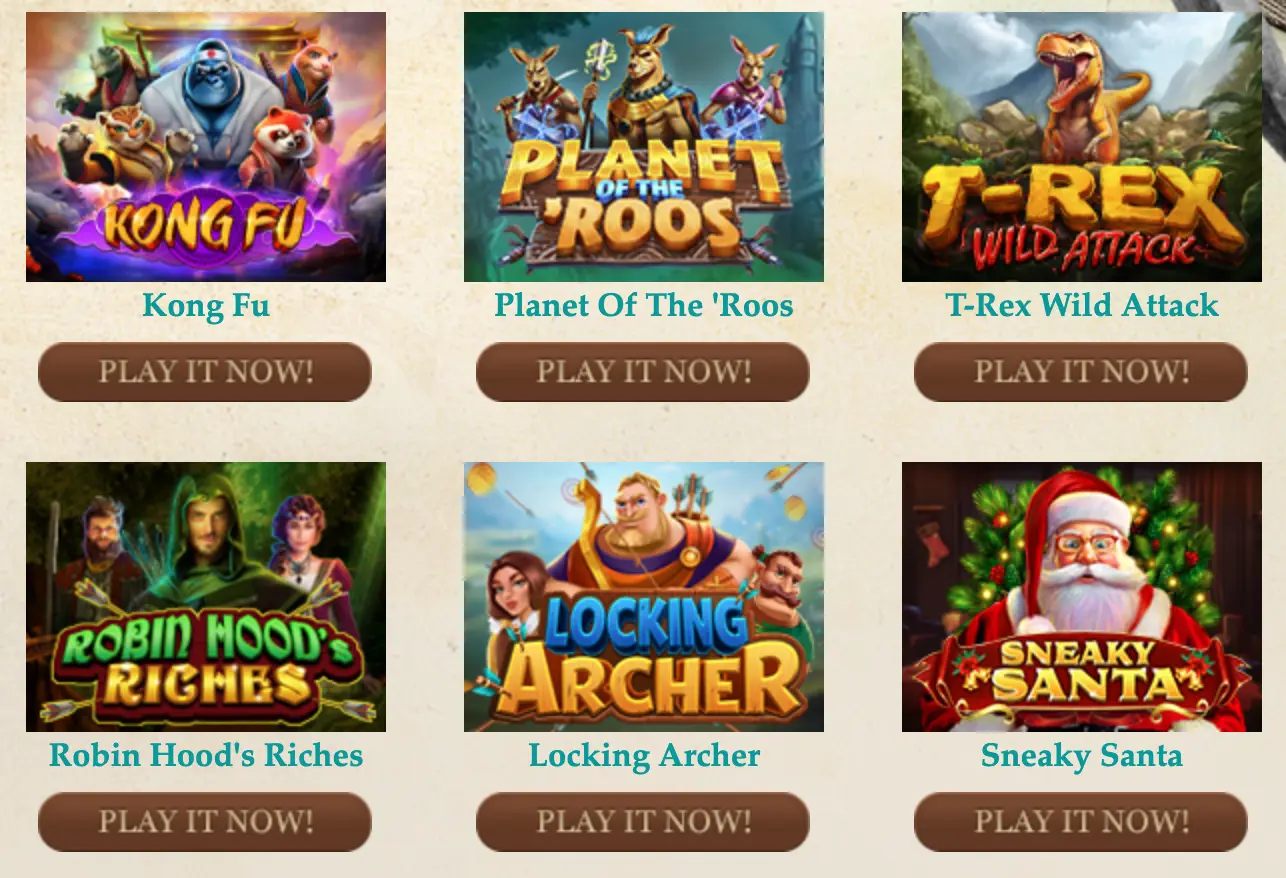Viewport: 1286px width, 878px height.
Task: Select the Sneaky Santa game image
Action: 1082,597
